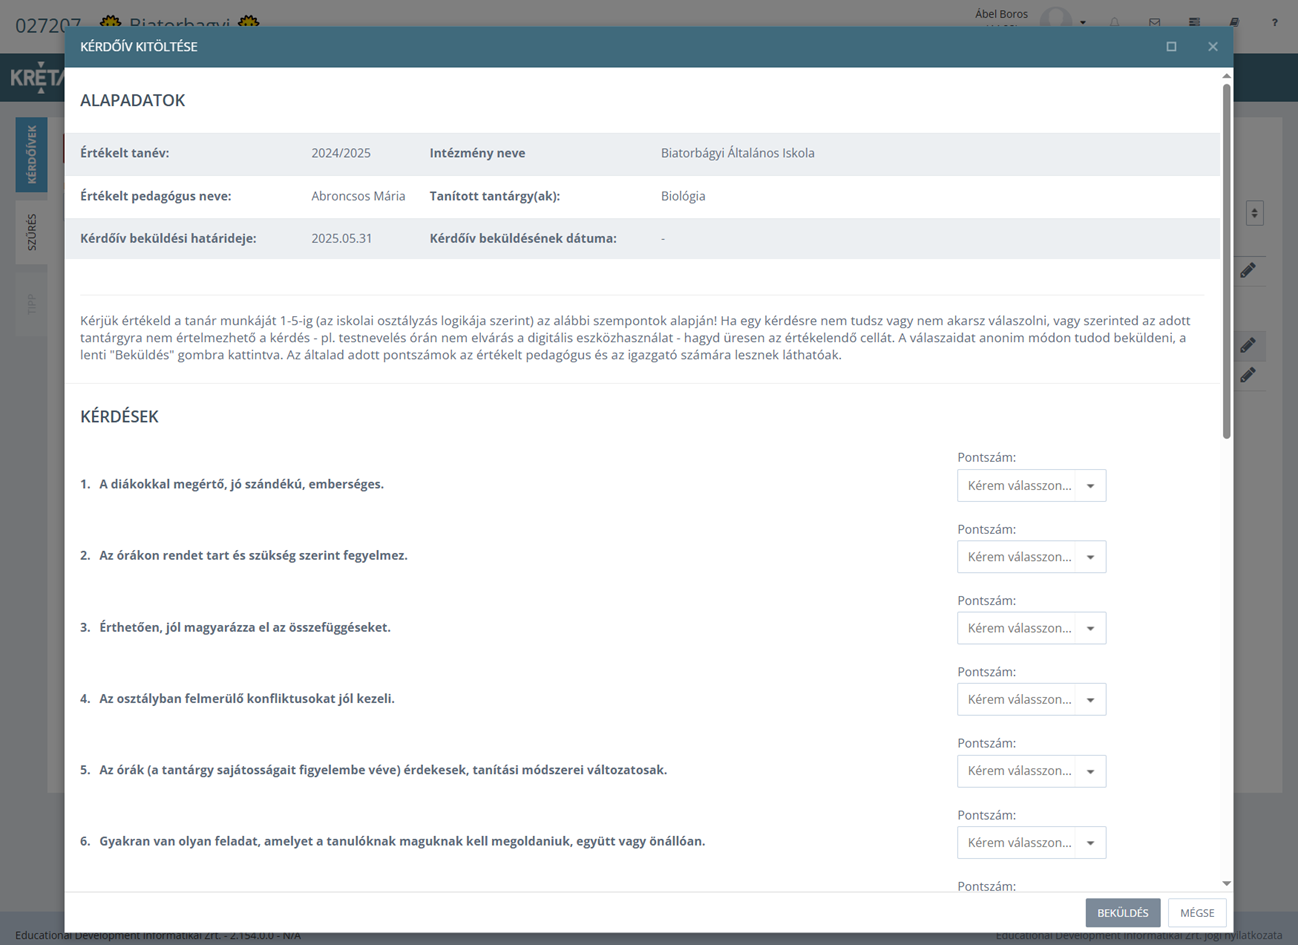The width and height of the screenshot is (1298, 945).
Task: Click the lowest pencil edit icon behind dialog
Action: 1248,375
